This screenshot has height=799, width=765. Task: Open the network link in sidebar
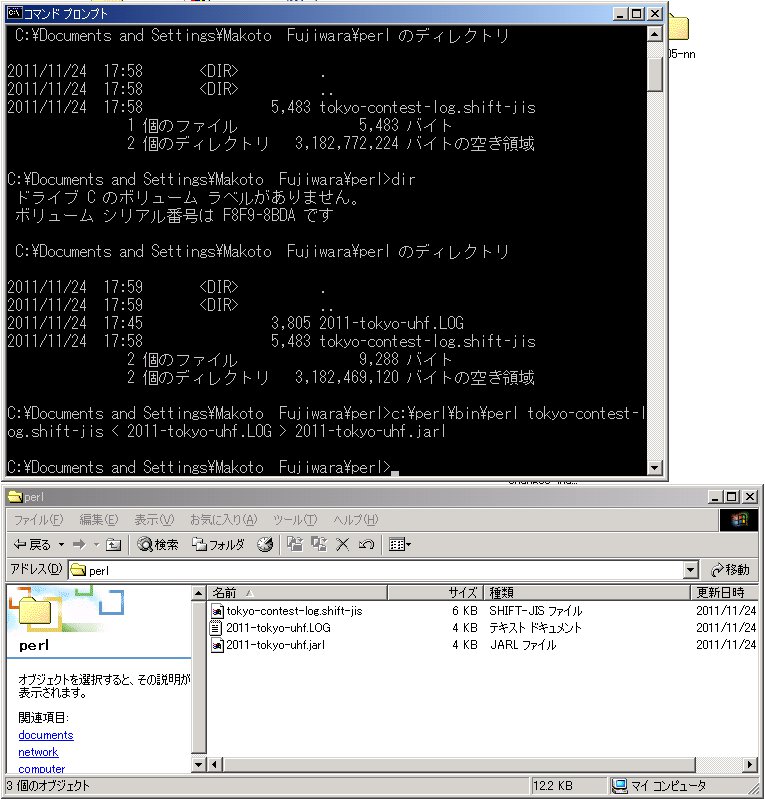tap(38, 752)
